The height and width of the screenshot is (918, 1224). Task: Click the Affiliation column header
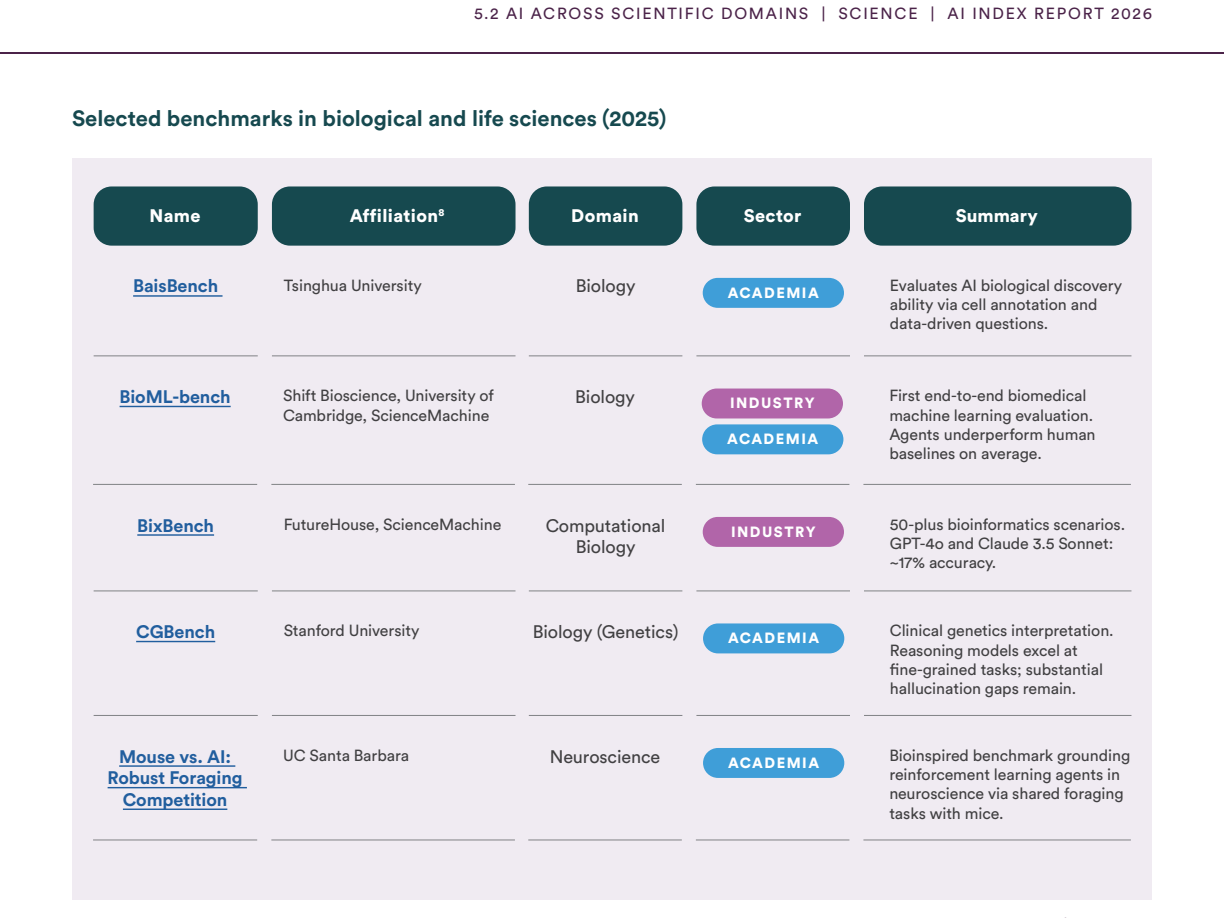(394, 216)
